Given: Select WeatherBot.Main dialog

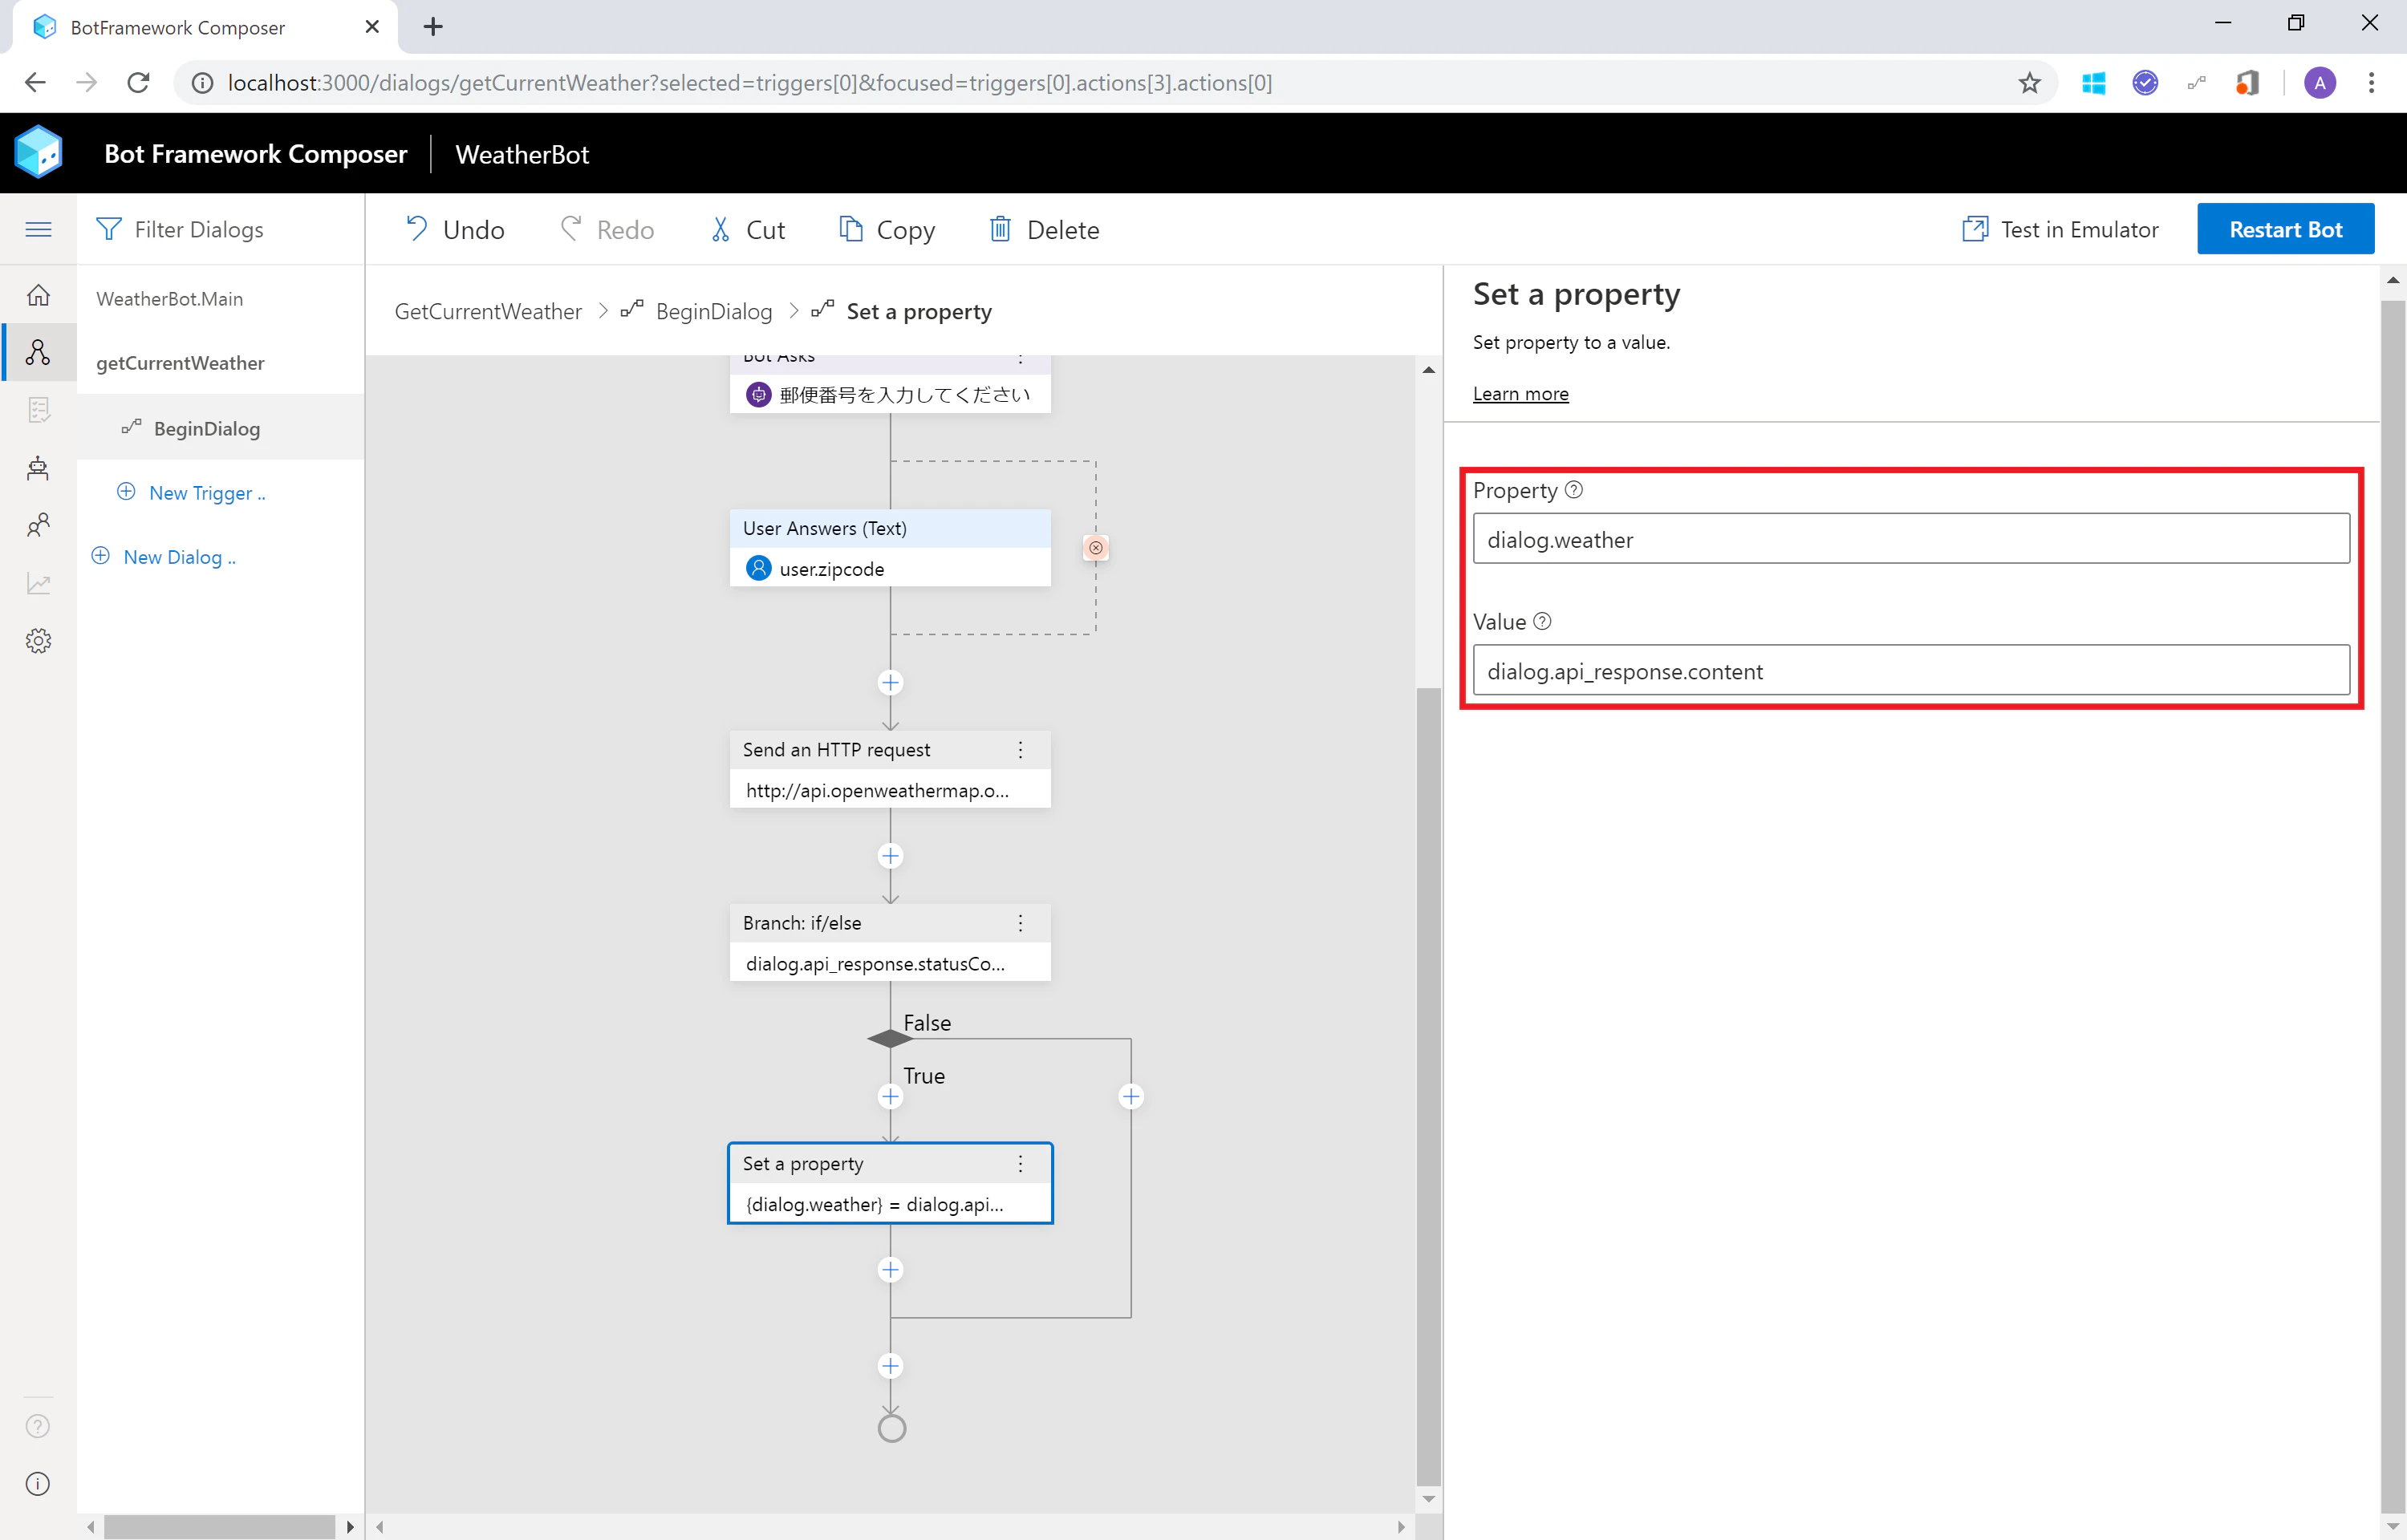Looking at the screenshot, I should pyautogui.click(x=169, y=299).
